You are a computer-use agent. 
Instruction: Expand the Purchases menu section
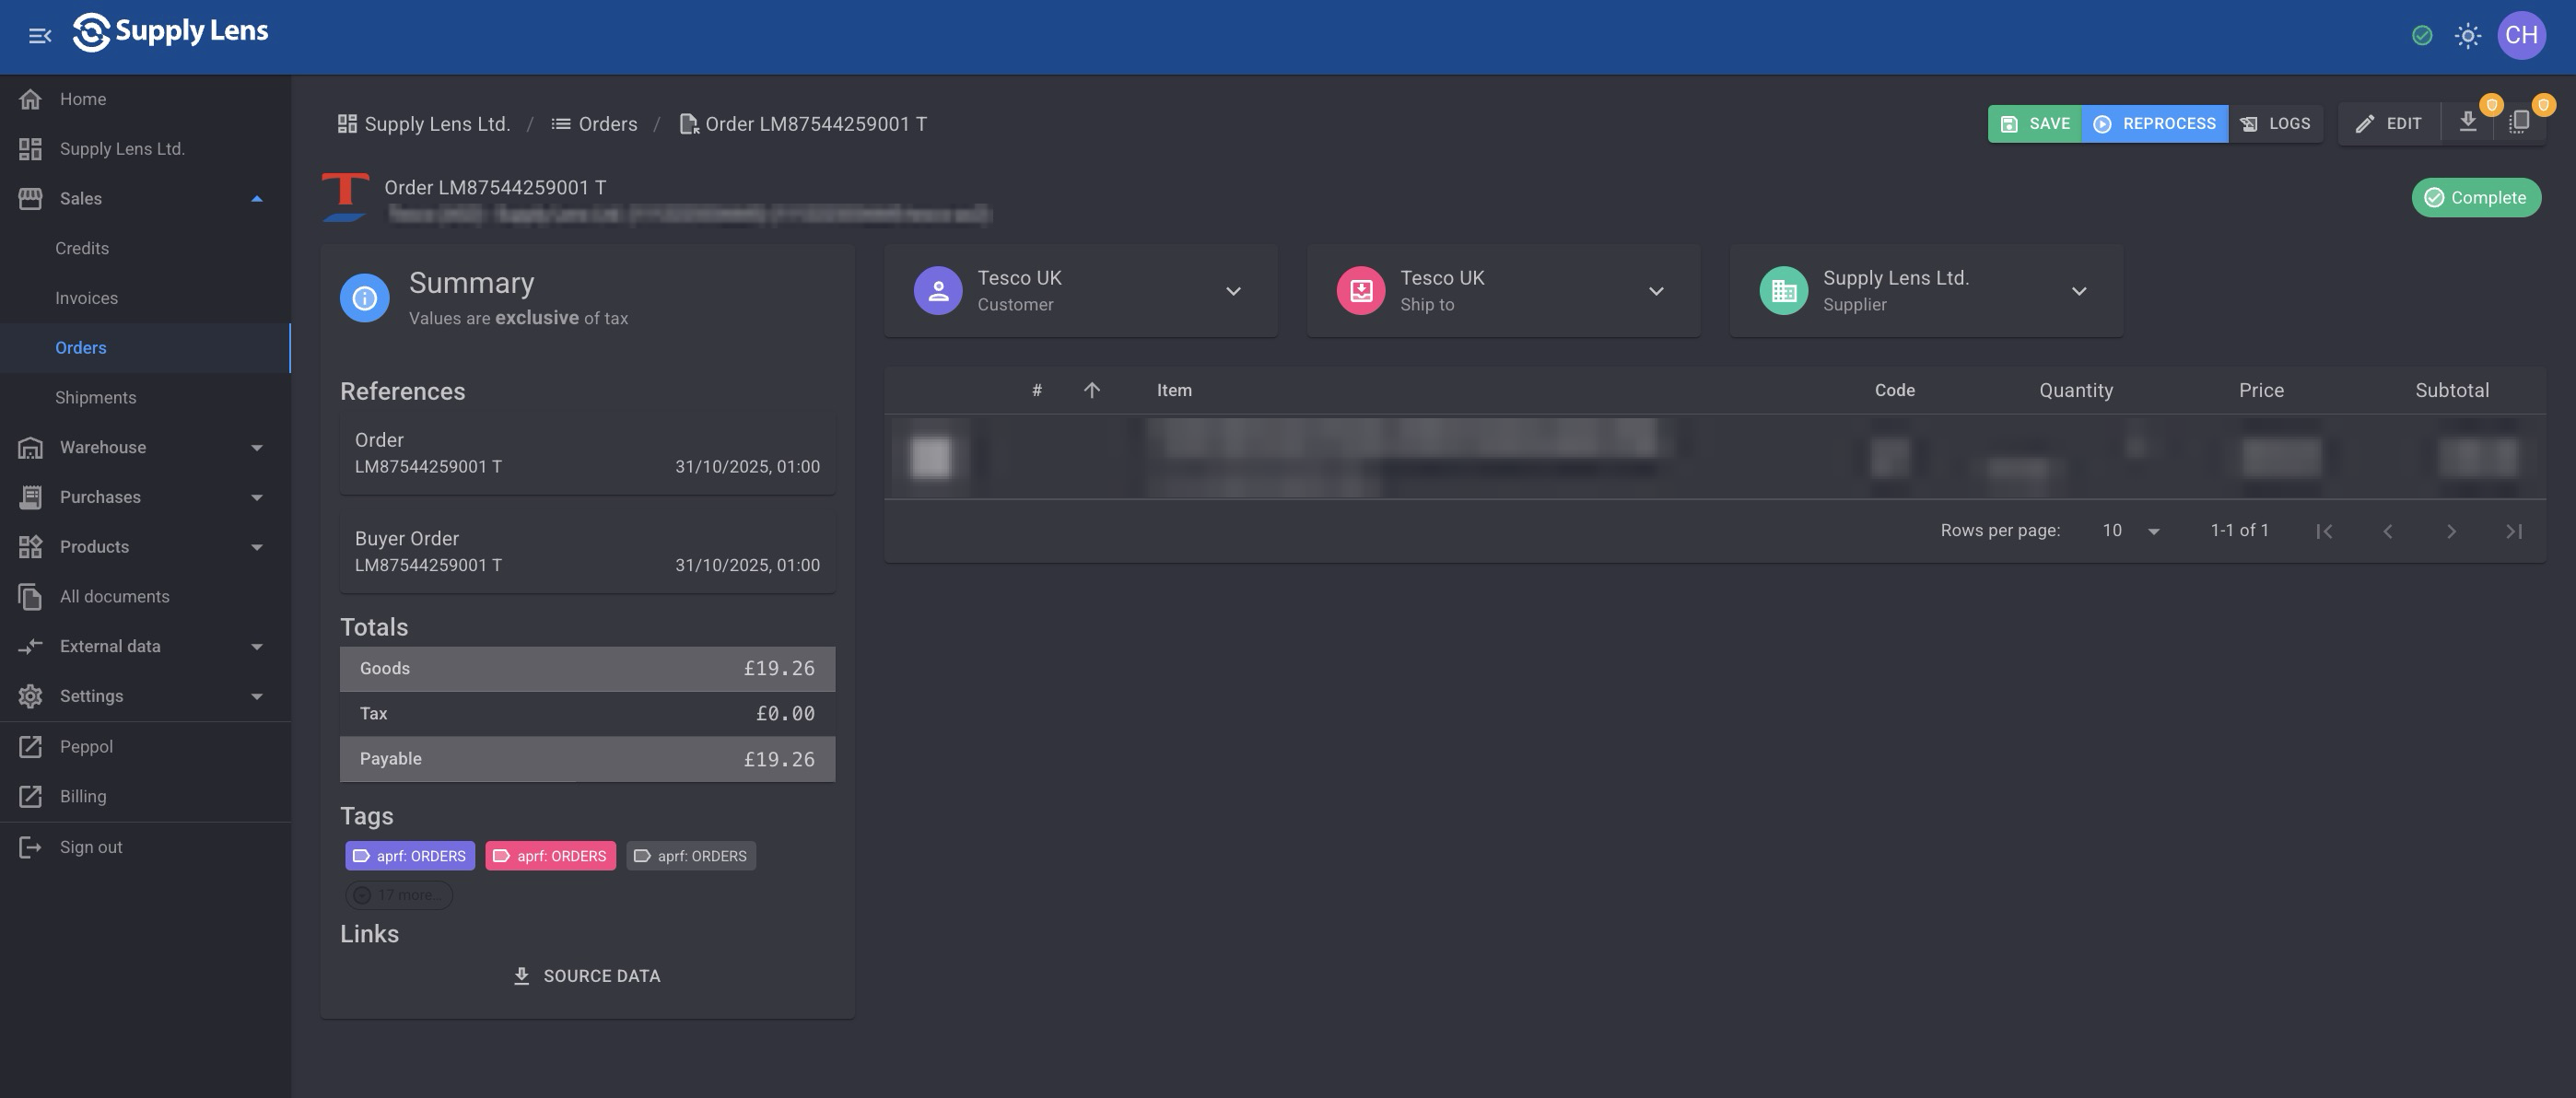click(145, 497)
